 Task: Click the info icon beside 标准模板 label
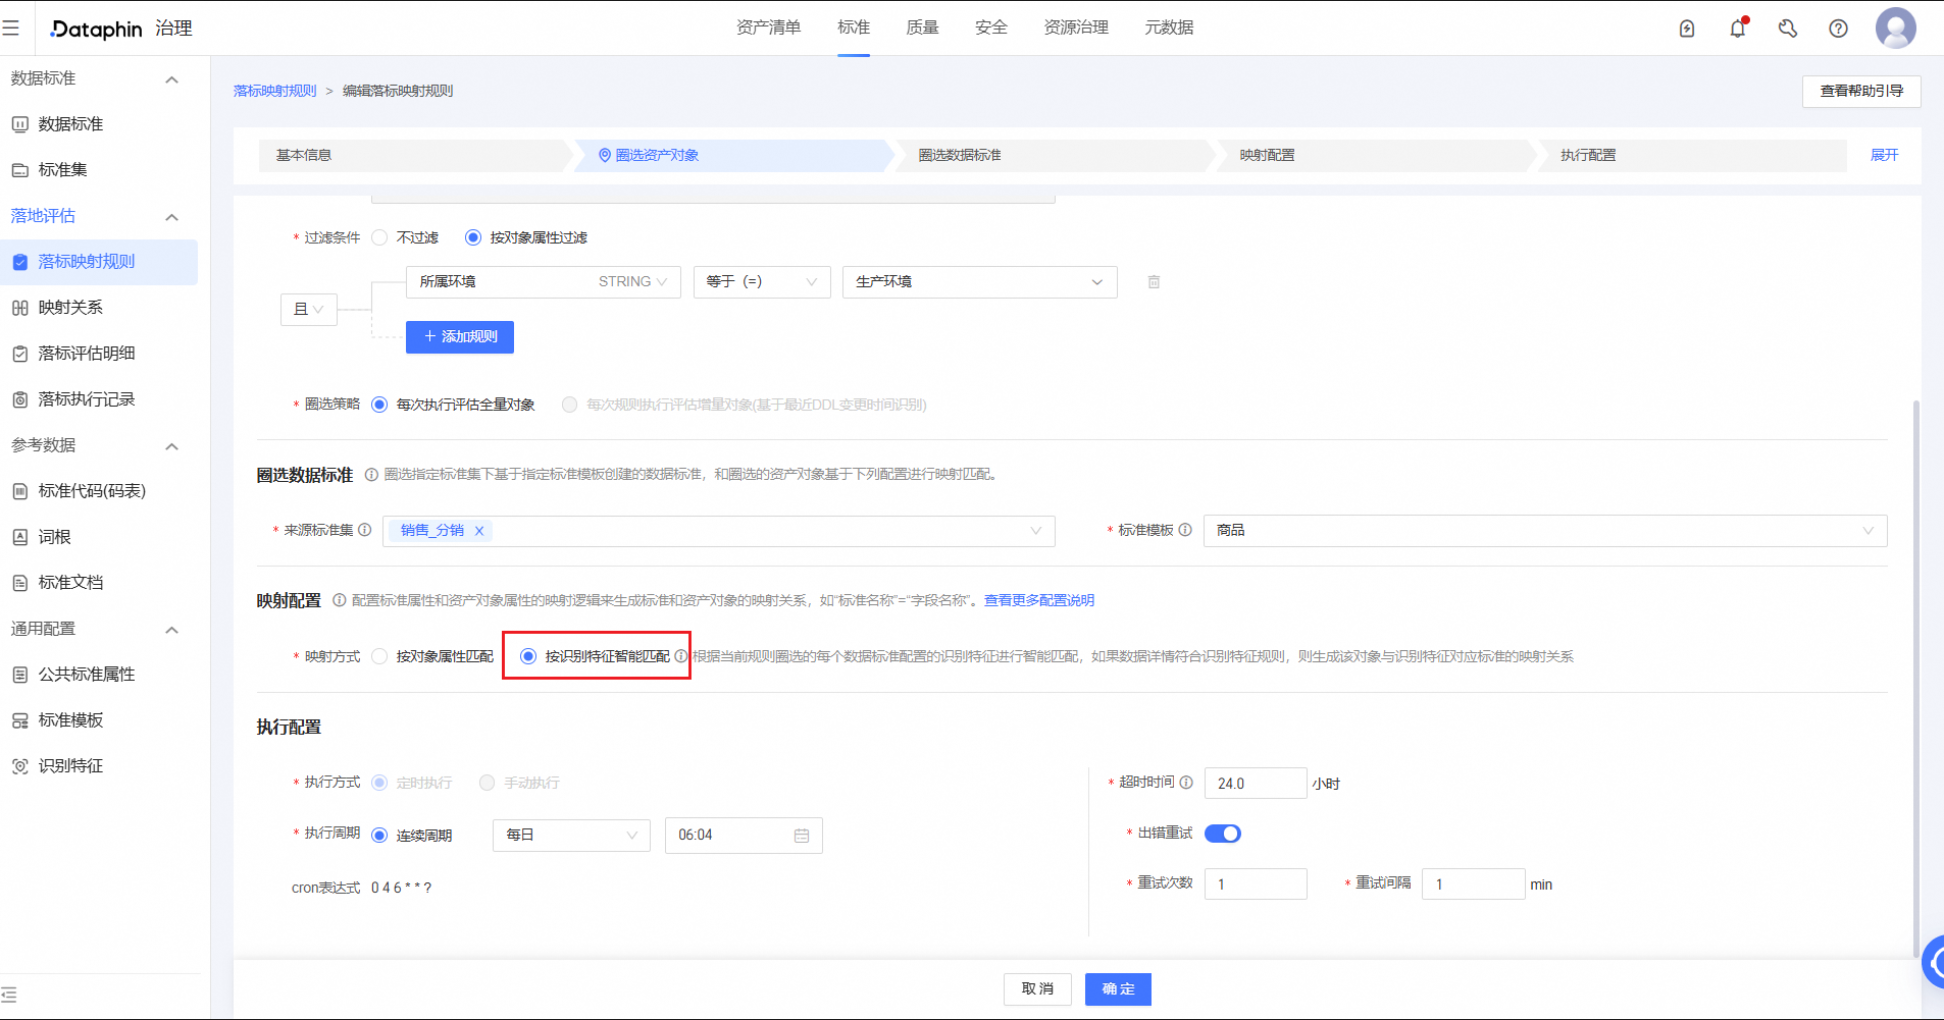[1185, 530]
